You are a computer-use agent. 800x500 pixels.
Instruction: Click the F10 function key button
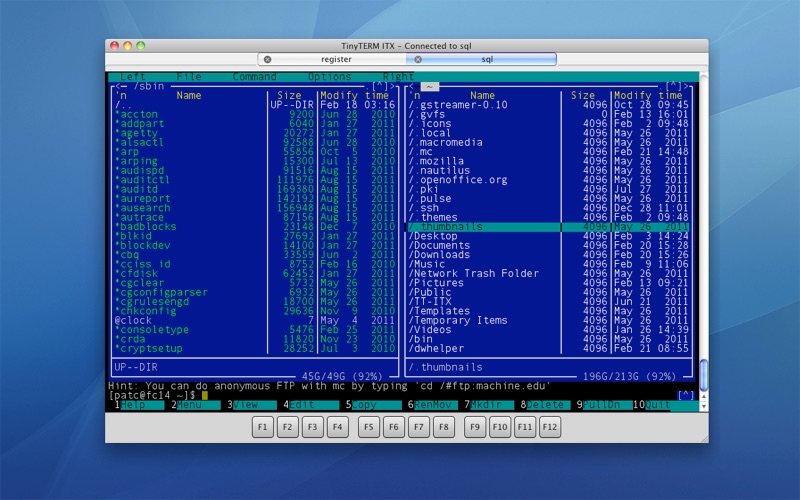pos(499,427)
